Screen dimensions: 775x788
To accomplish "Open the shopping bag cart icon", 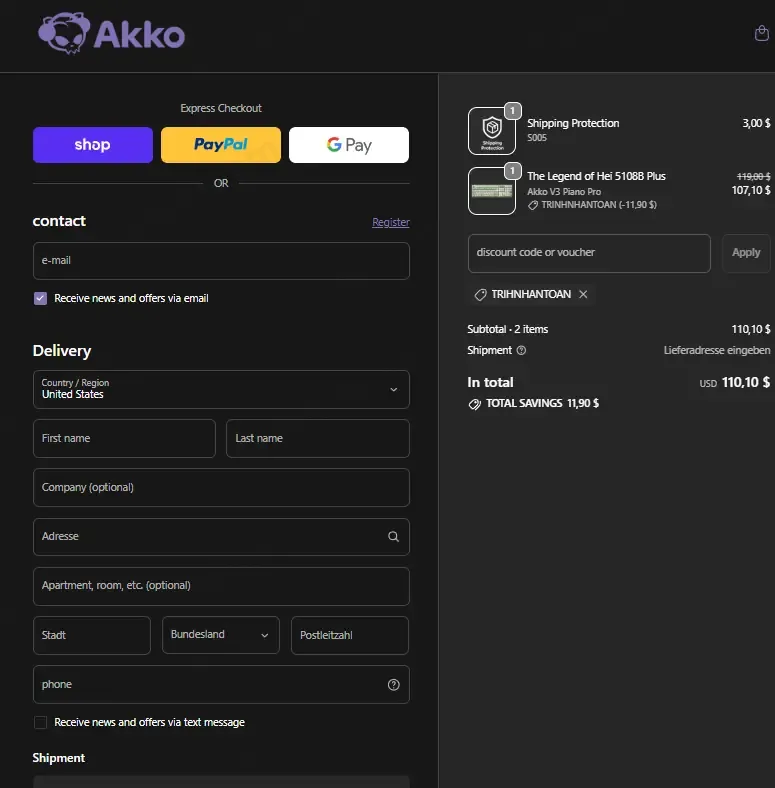I will click(761, 33).
